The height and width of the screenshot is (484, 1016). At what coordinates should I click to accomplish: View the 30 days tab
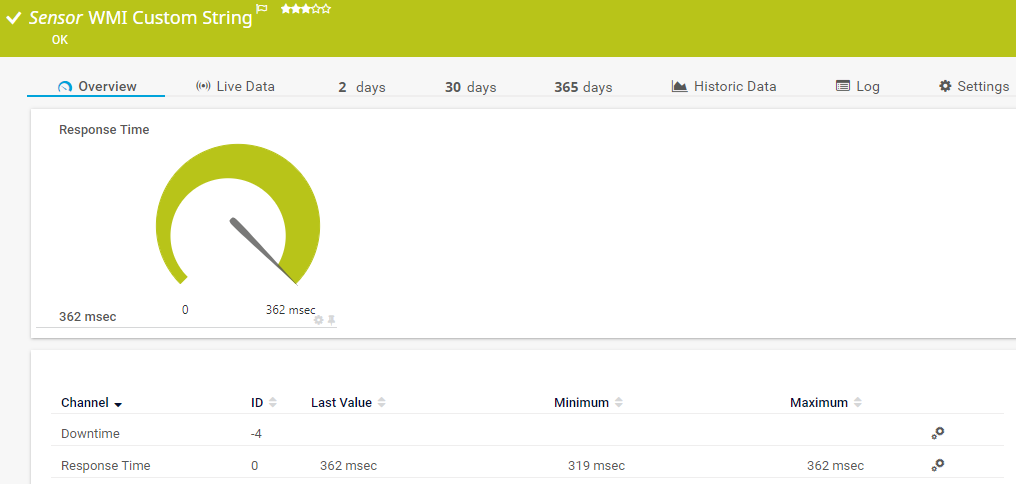pos(470,87)
